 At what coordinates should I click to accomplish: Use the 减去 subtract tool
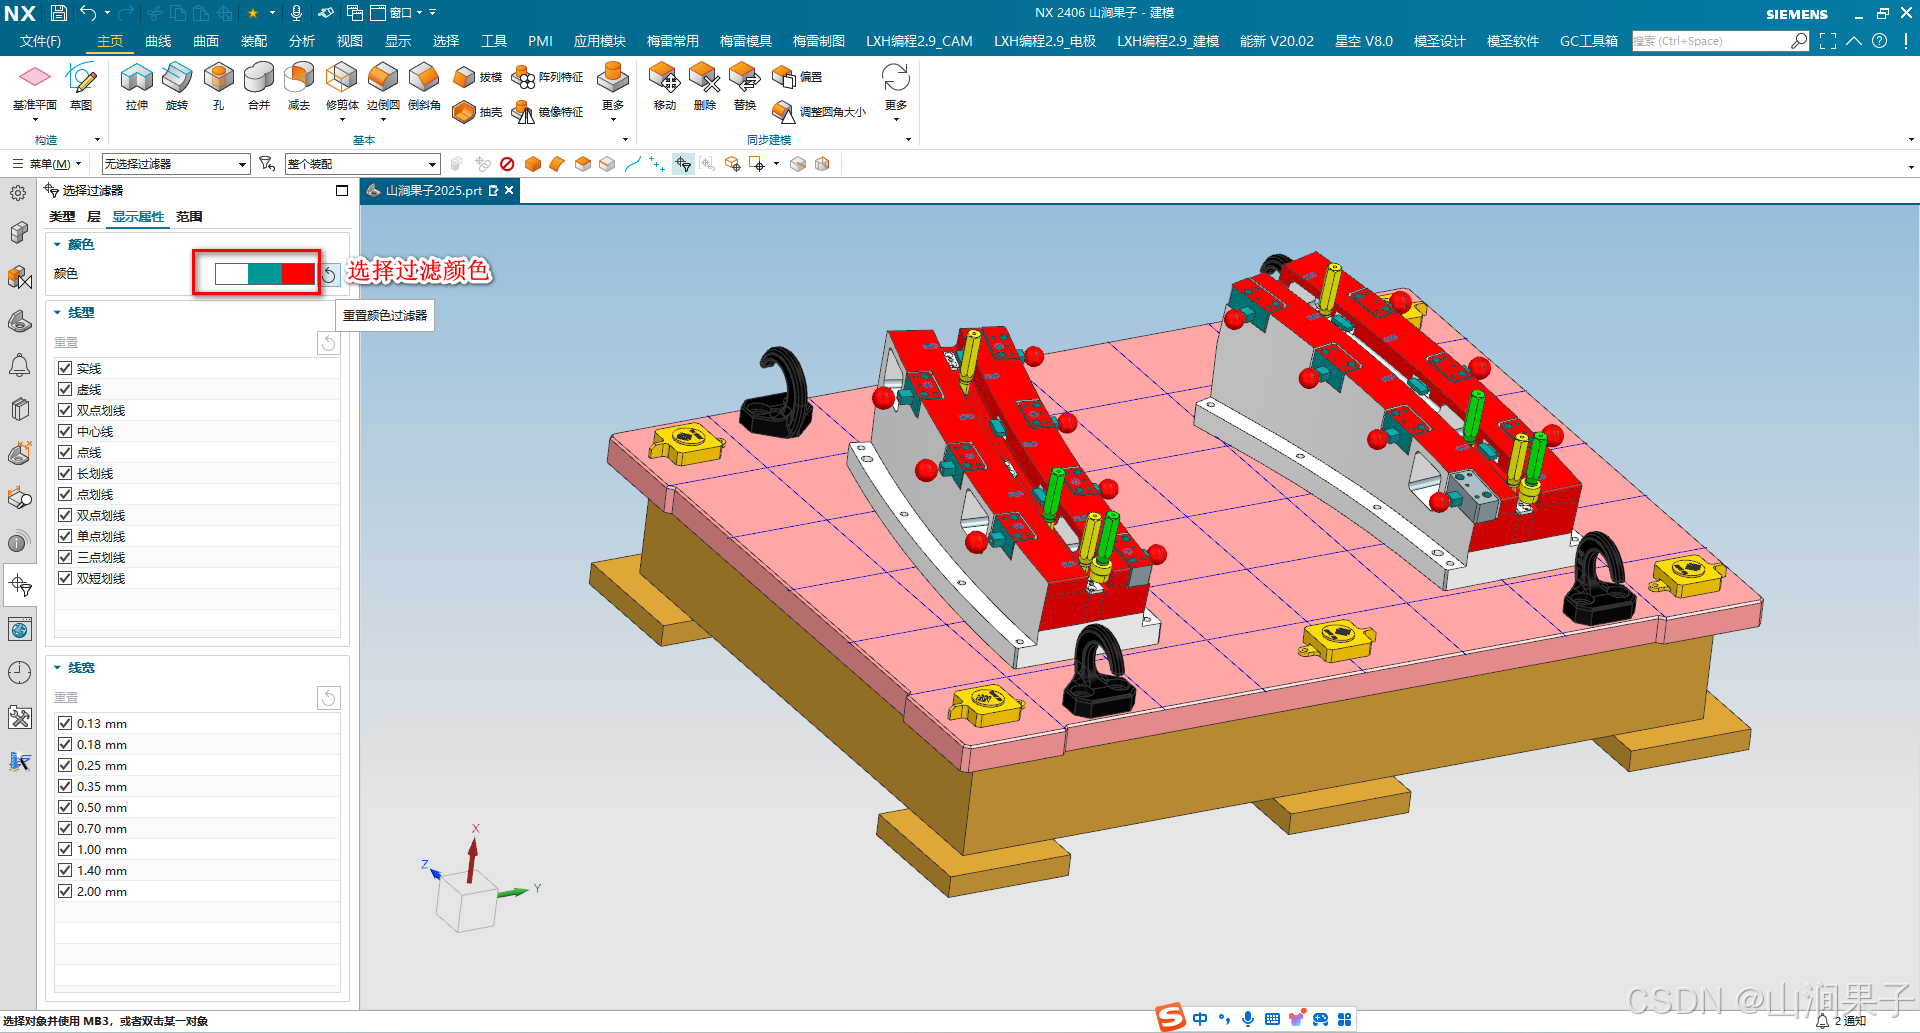click(299, 86)
